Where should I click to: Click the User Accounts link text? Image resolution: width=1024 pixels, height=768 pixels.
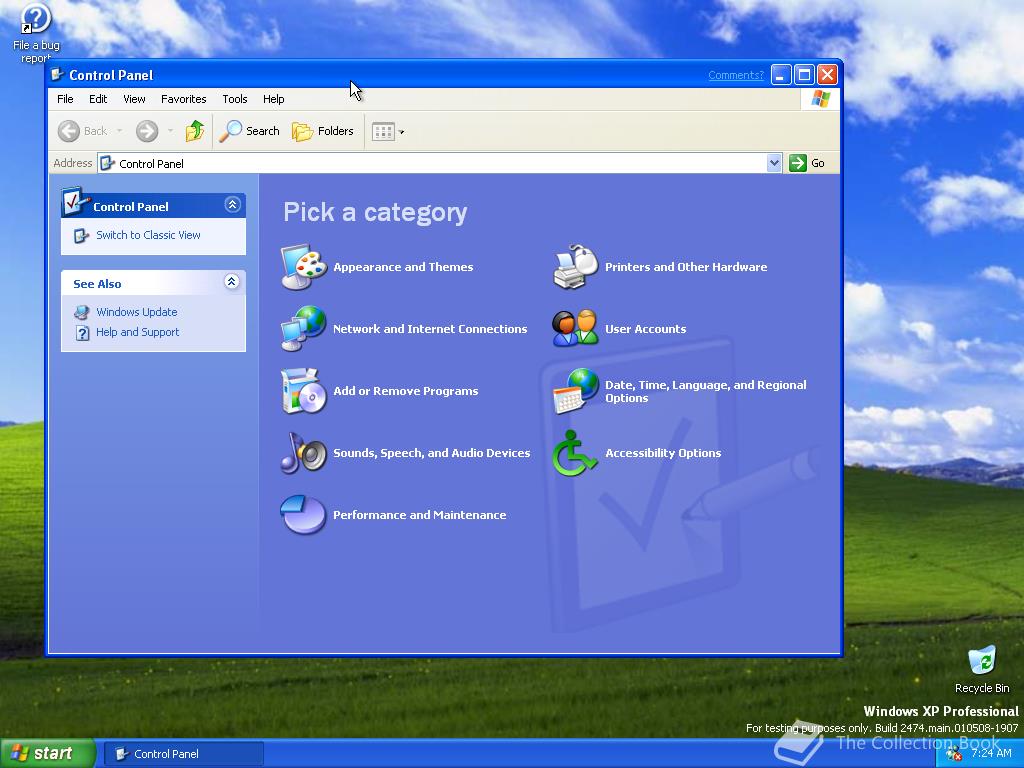click(645, 328)
